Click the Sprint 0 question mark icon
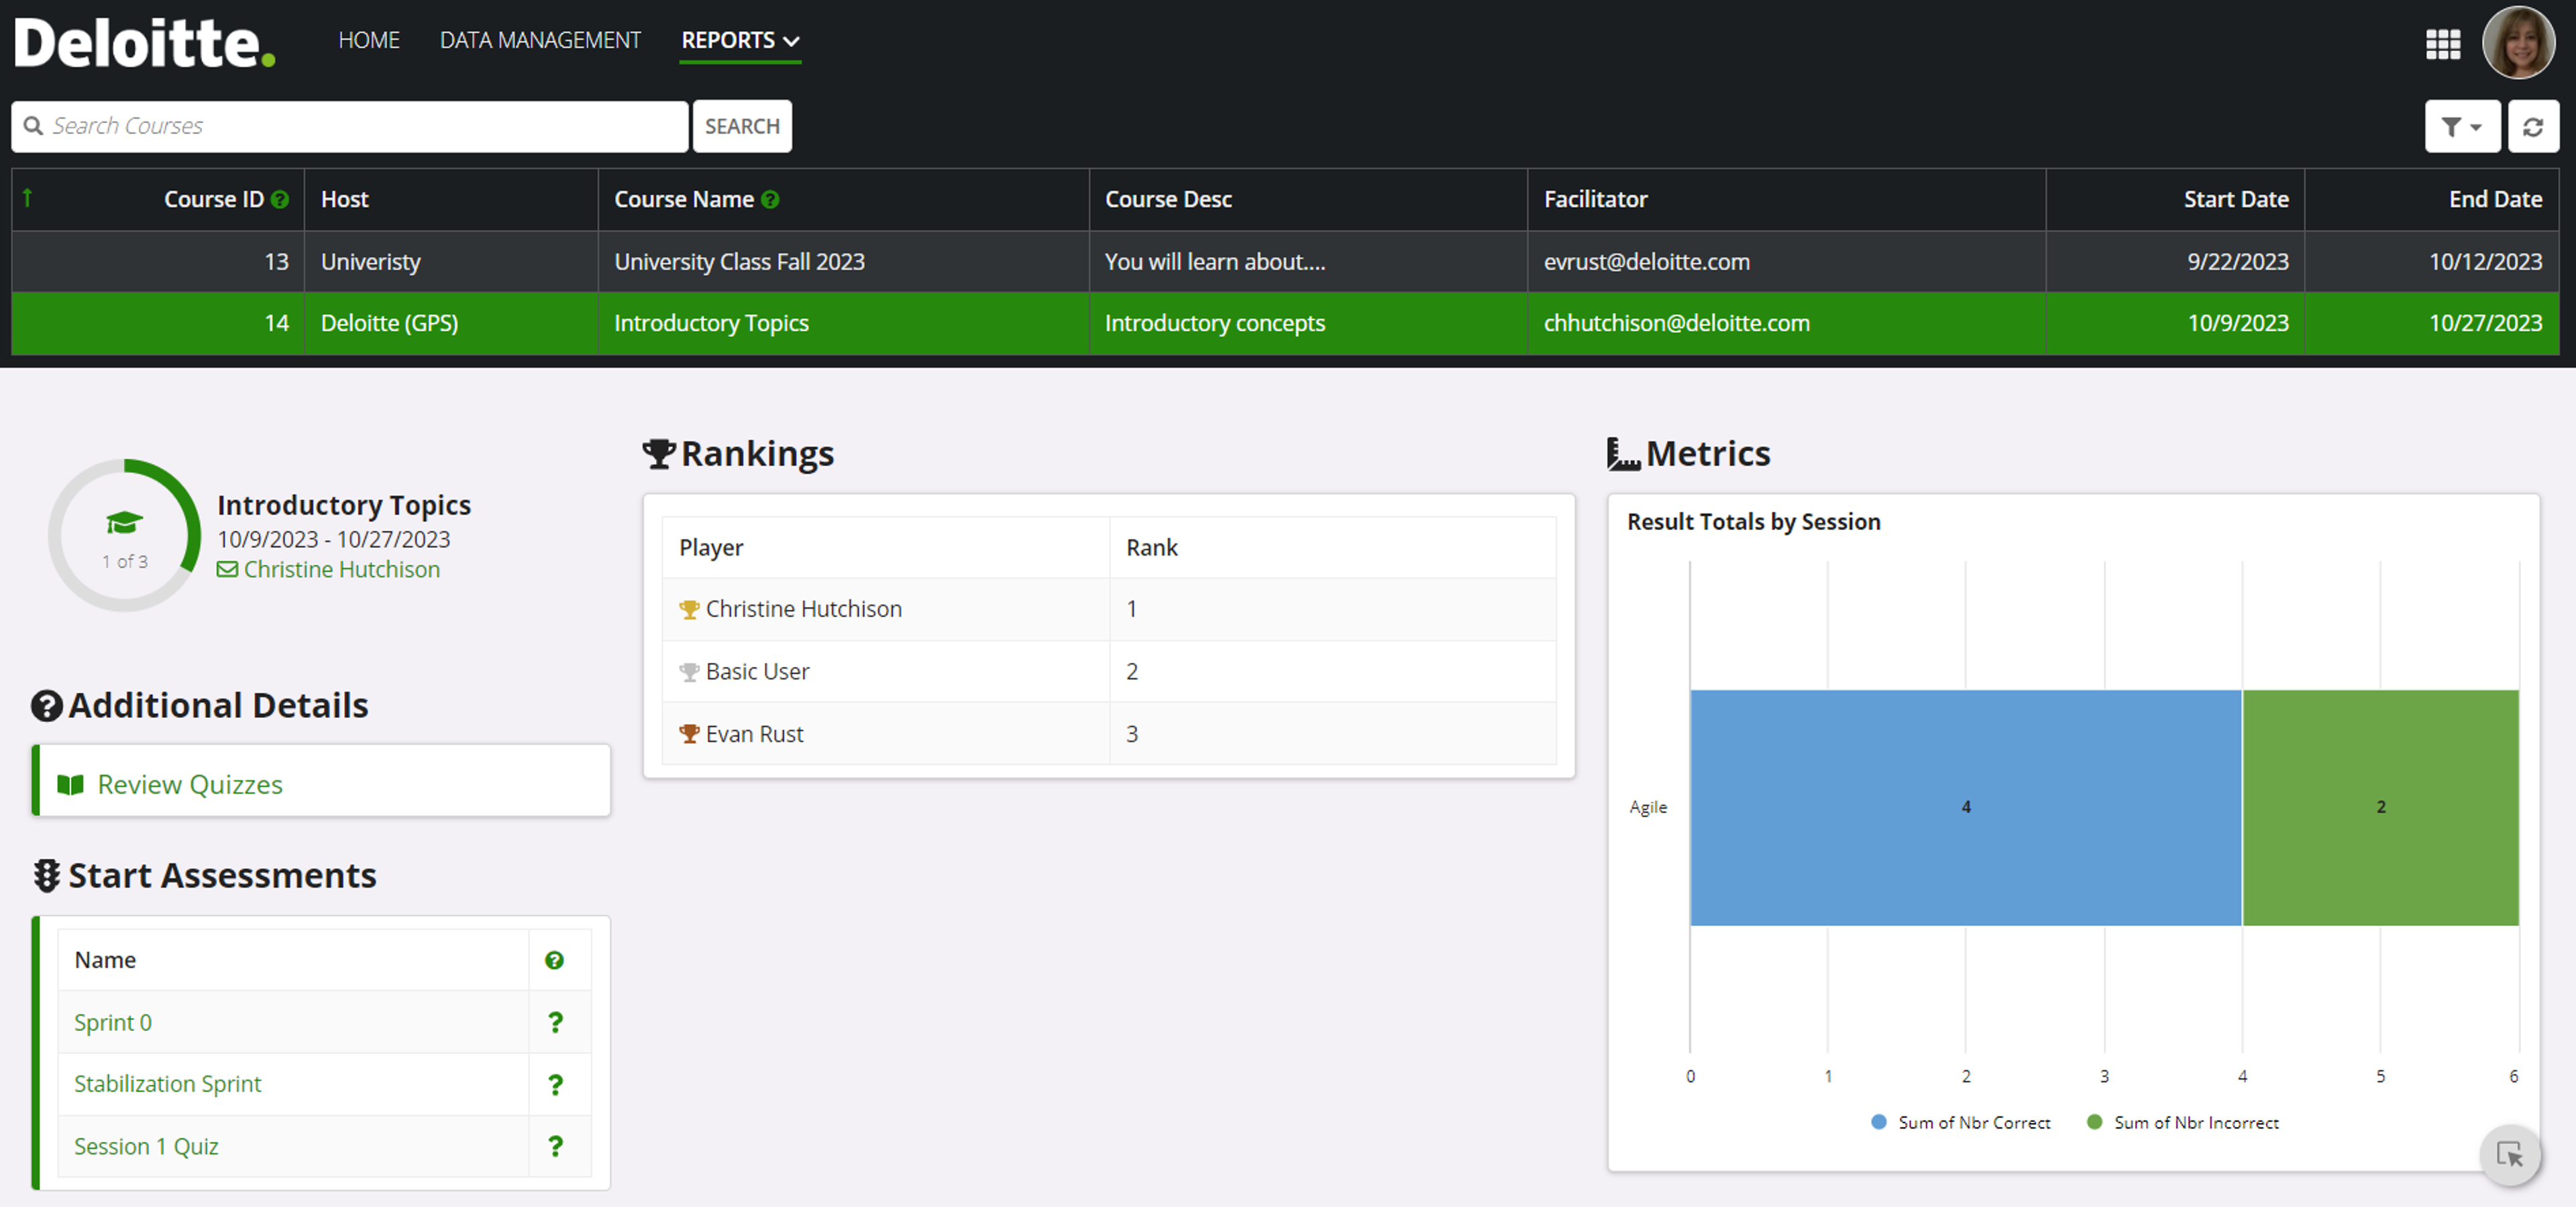 point(556,1022)
